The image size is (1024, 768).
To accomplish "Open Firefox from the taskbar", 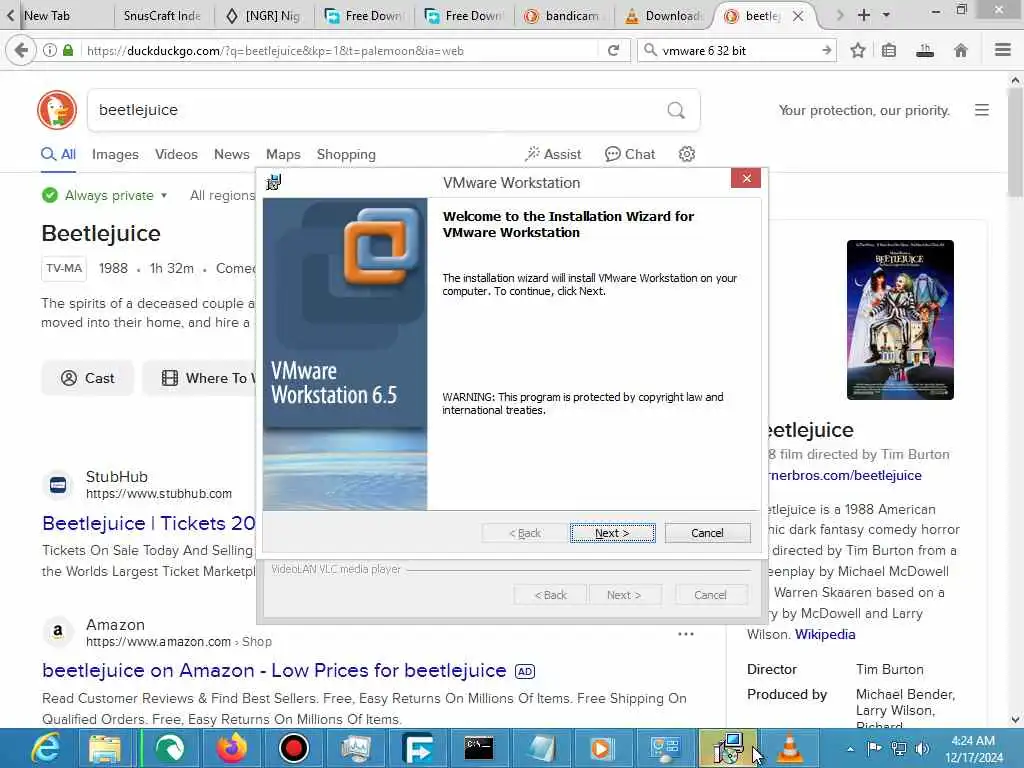I will 232,748.
